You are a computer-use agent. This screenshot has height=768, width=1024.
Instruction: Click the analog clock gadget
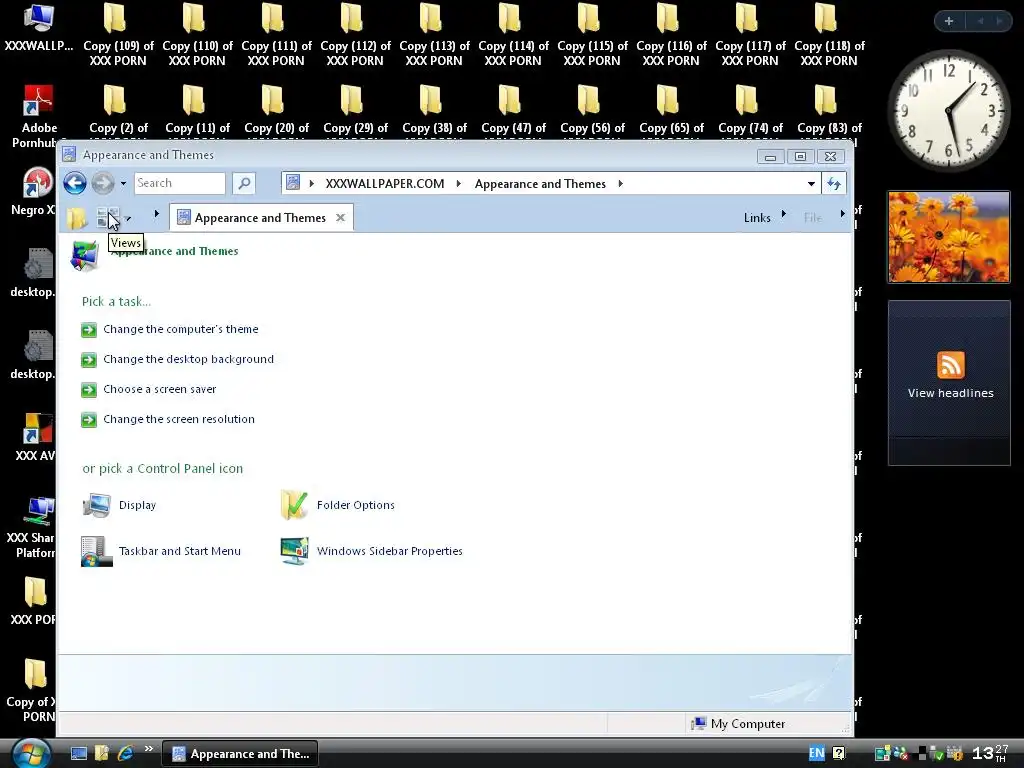[948, 110]
